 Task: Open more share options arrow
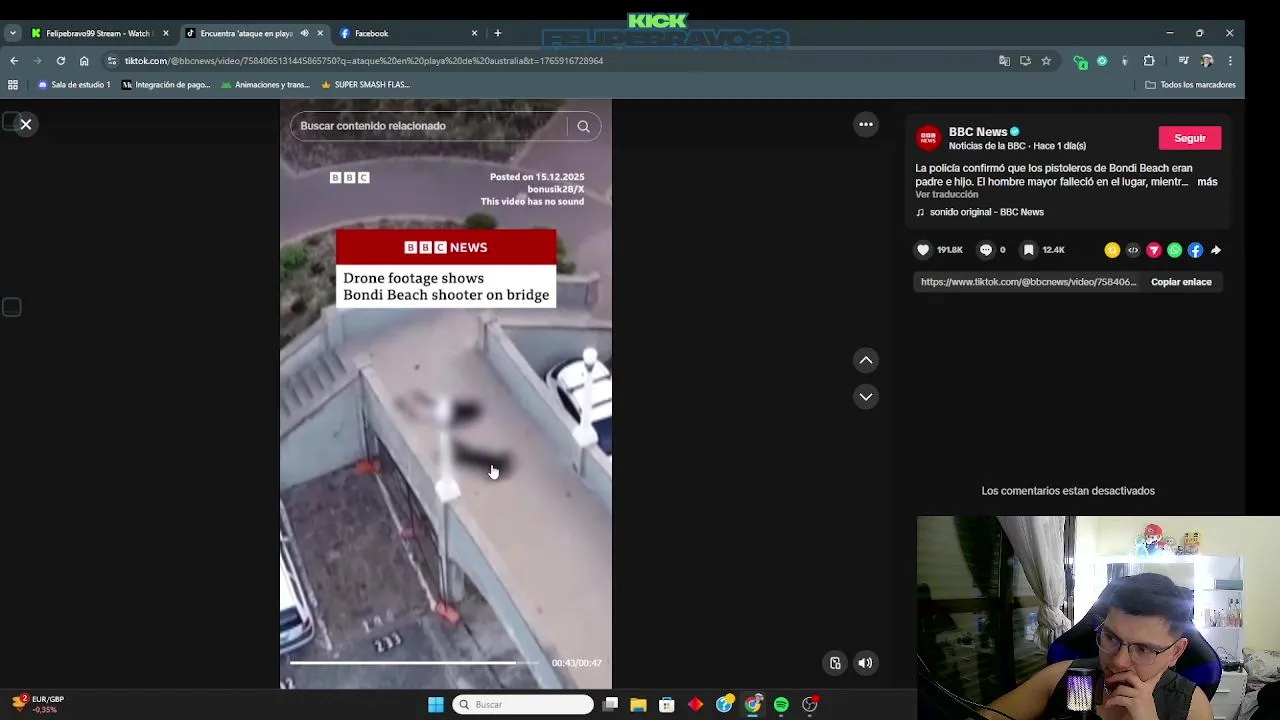[x=1216, y=250]
